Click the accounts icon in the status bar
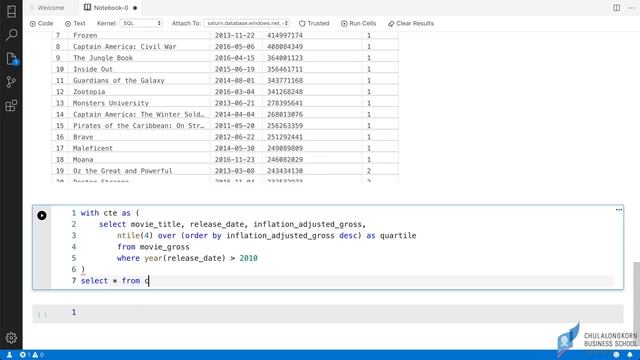 [x=9, y=355]
